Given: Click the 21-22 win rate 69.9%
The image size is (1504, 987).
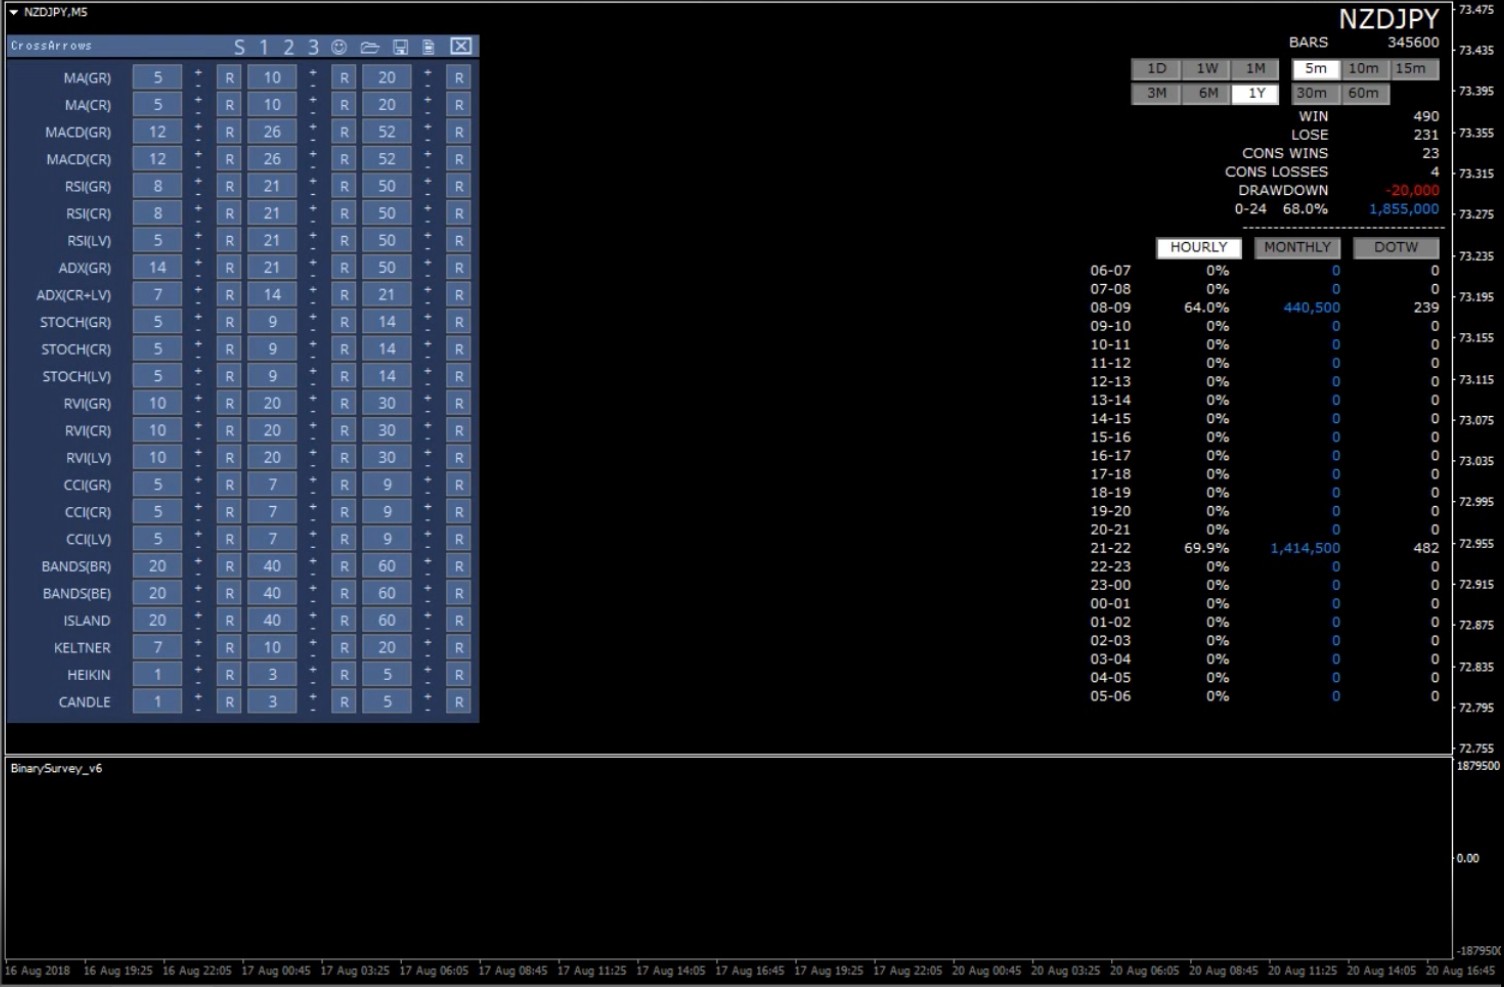Looking at the screenshot, I should 1206,548.
